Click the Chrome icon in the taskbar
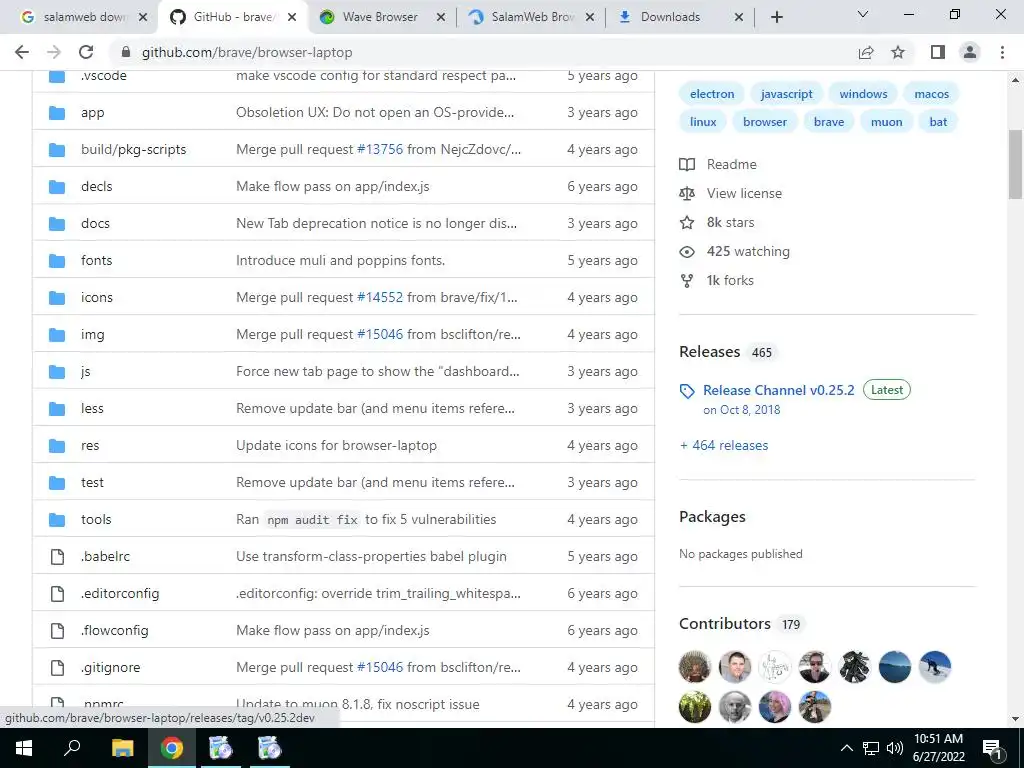1024x768 pixels. pyautogui.click(x=172, y=748)
